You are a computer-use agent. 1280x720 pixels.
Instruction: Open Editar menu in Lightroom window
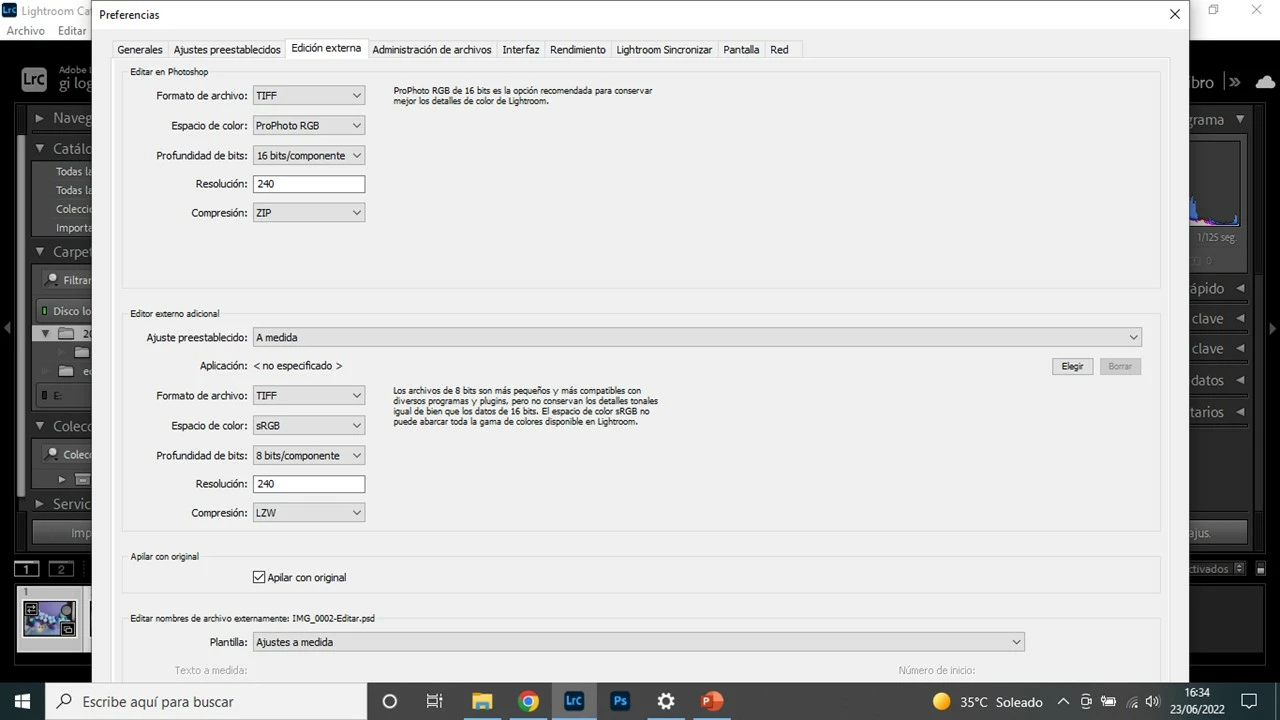(72, 31)
